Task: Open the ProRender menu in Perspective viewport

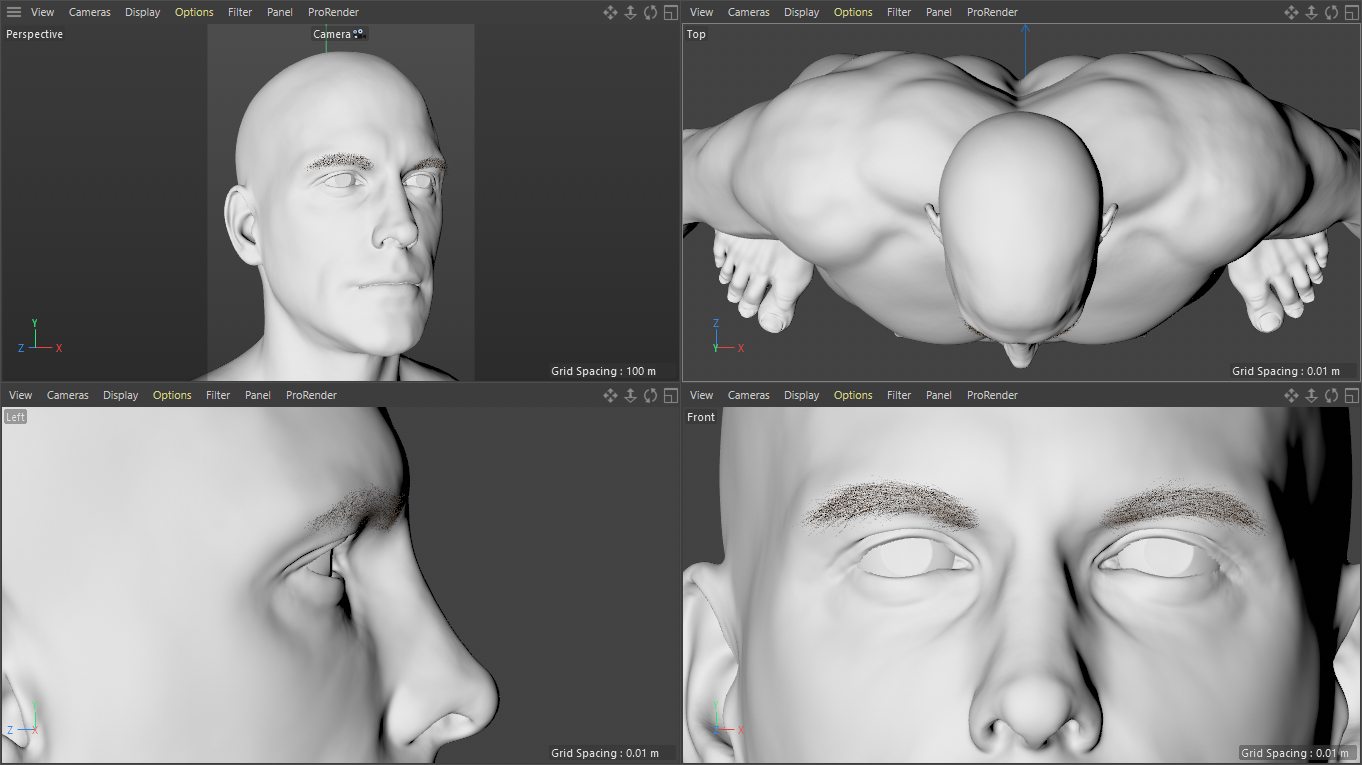Action: pos(333,12)
